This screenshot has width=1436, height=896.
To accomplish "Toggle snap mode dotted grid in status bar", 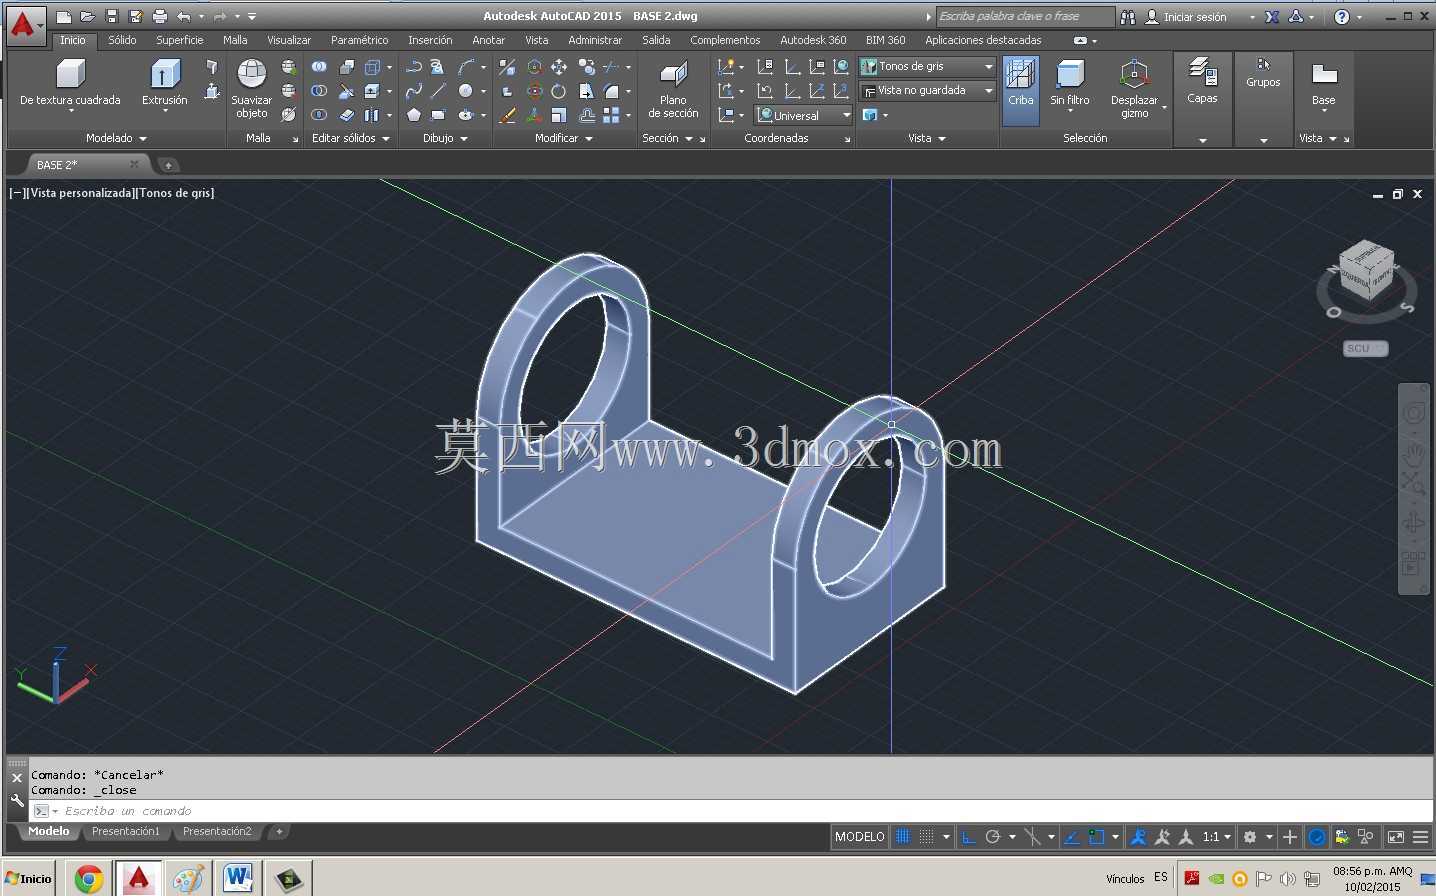I will tap(926, 837).
